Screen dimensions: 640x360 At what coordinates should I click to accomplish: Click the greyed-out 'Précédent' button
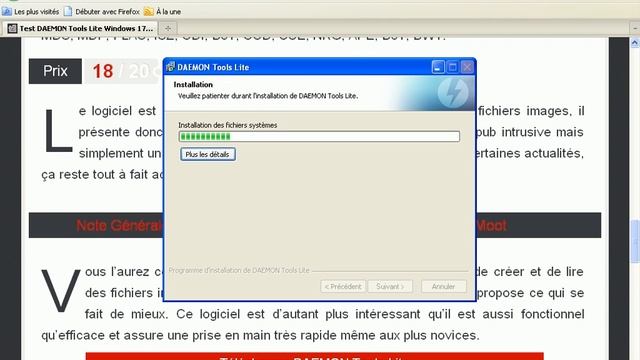343,287
